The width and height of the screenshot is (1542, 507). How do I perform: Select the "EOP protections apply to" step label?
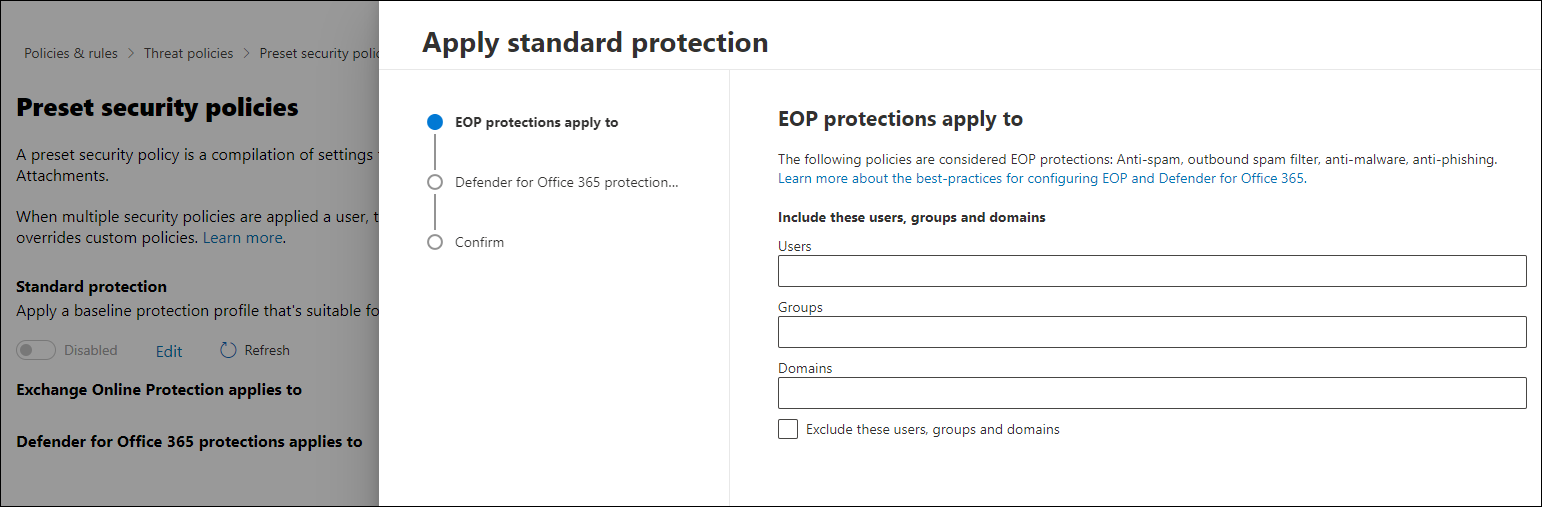coord(536,122)
